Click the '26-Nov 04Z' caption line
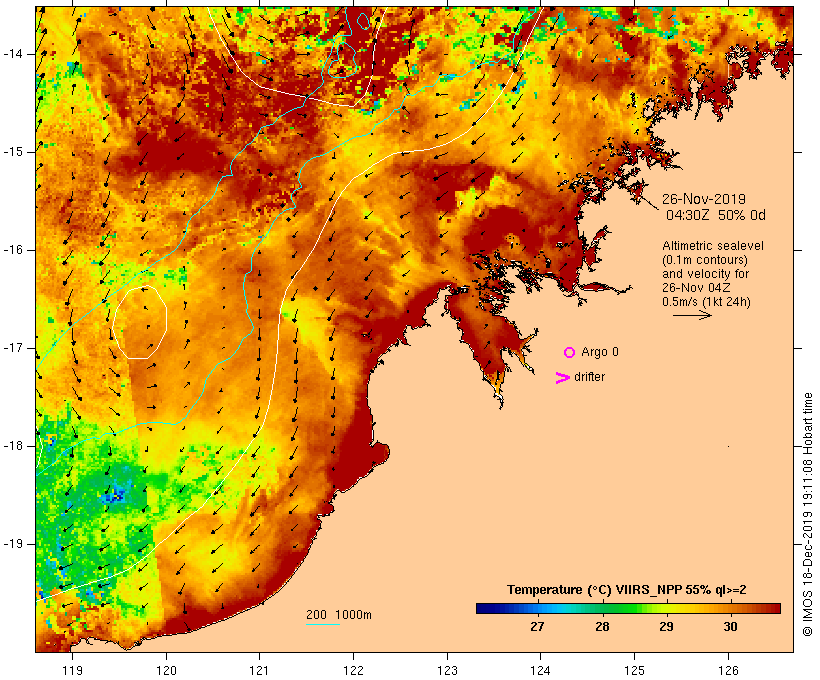 tap(696, 288)
